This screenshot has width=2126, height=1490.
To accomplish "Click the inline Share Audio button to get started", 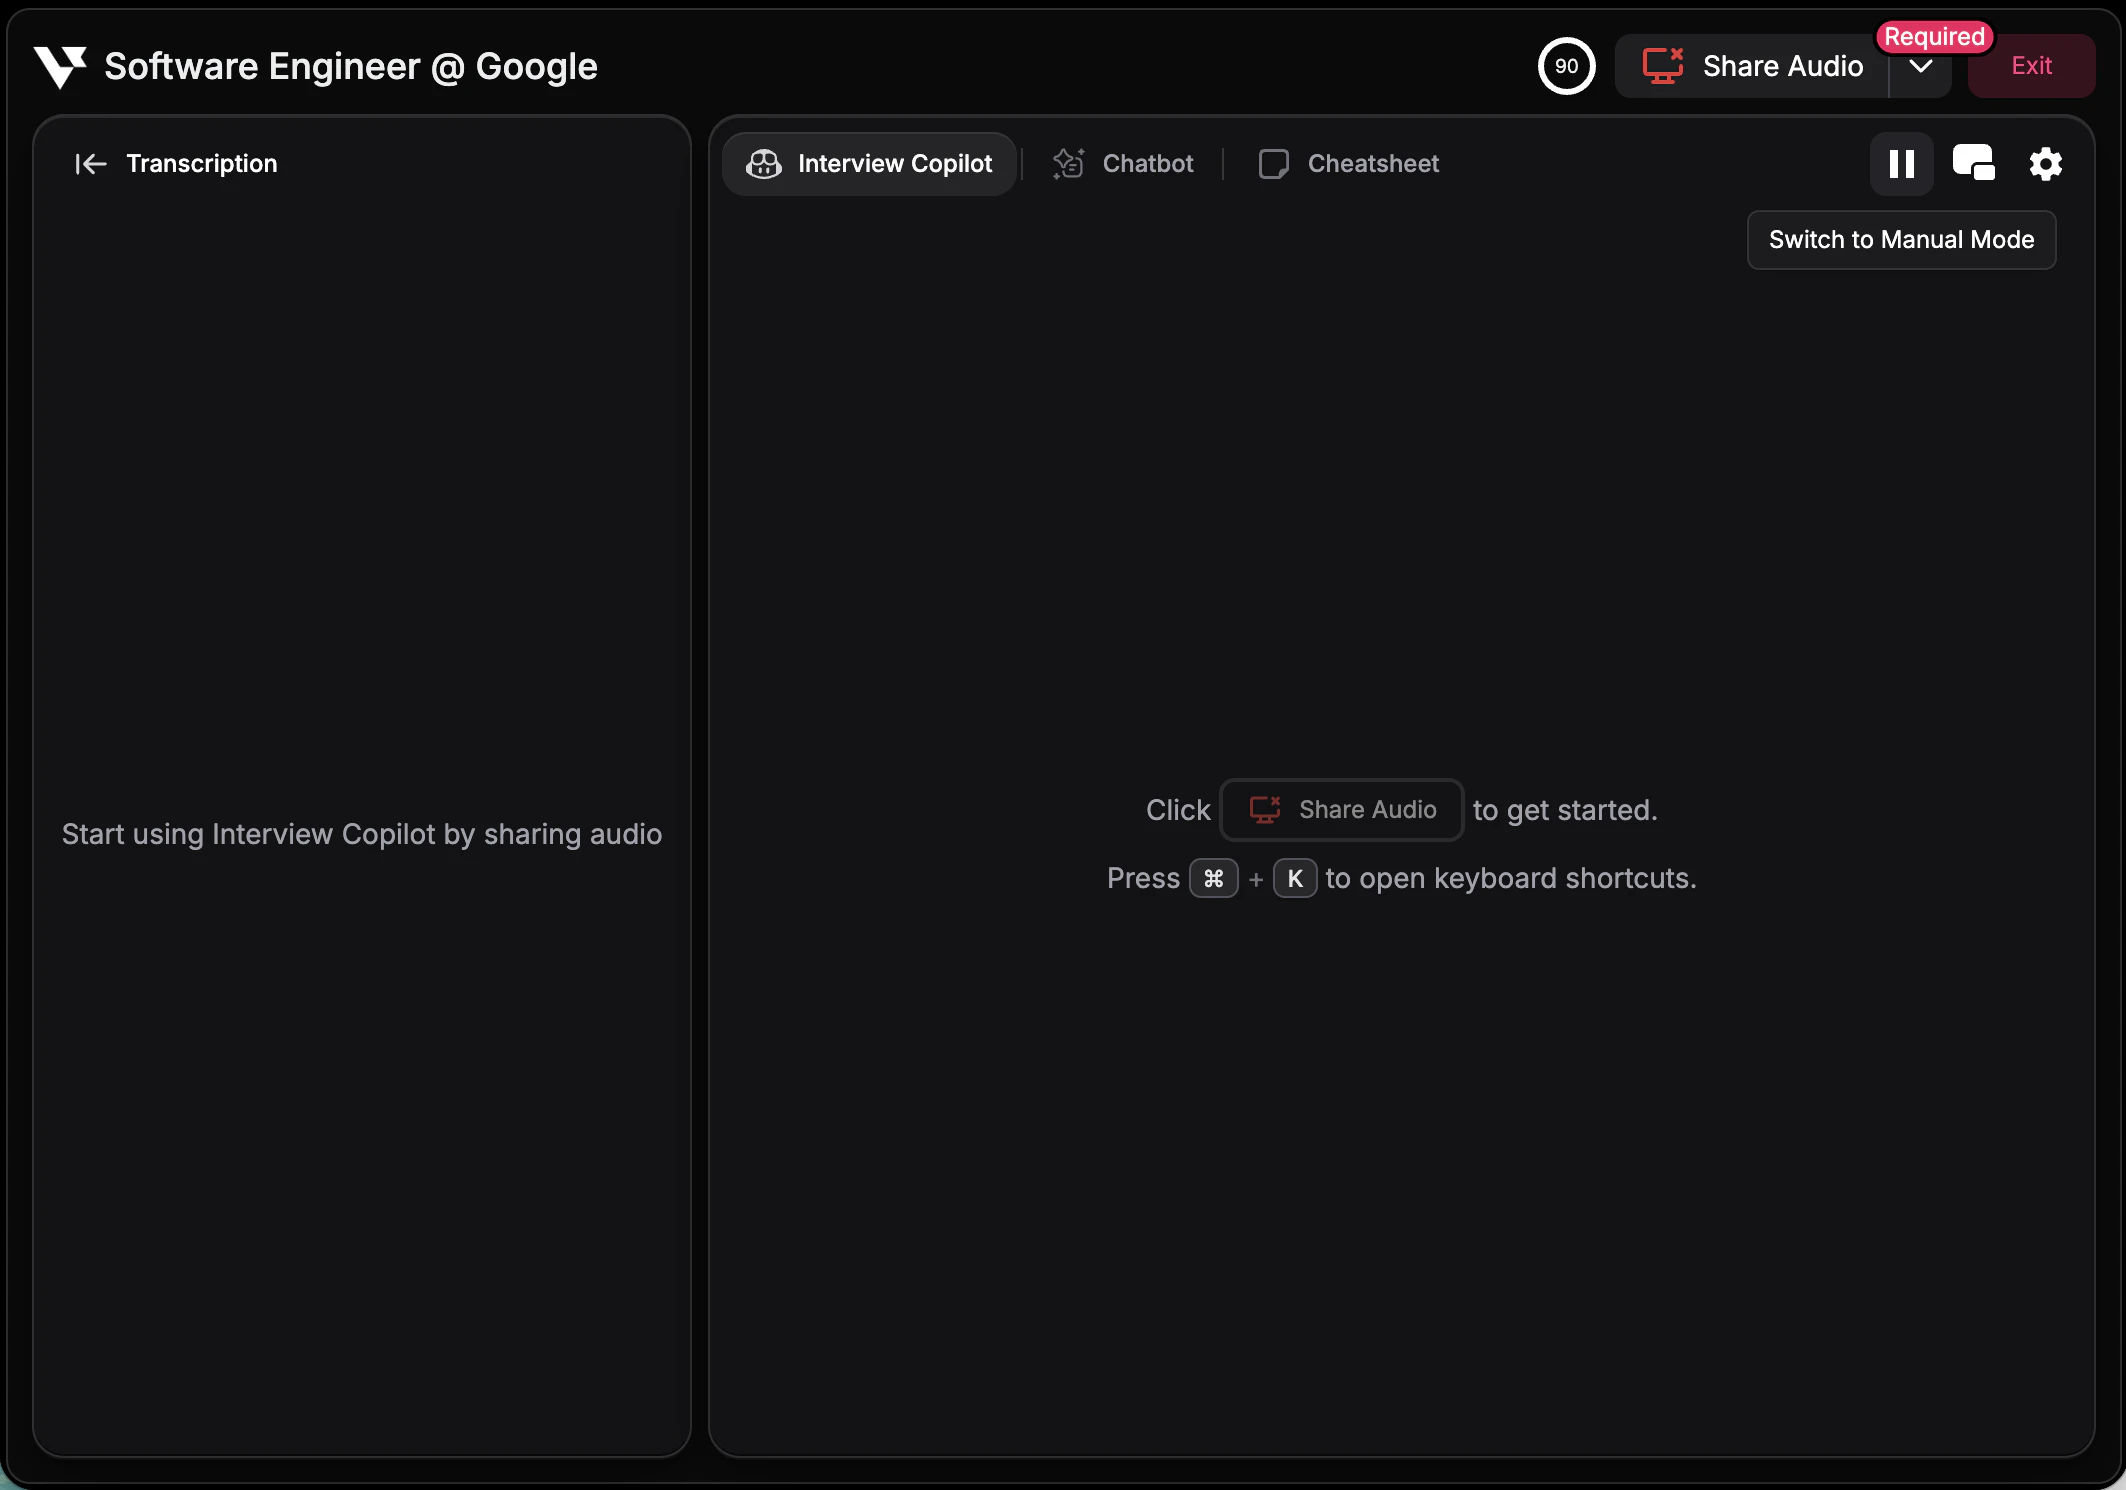I will point(1342,810).
